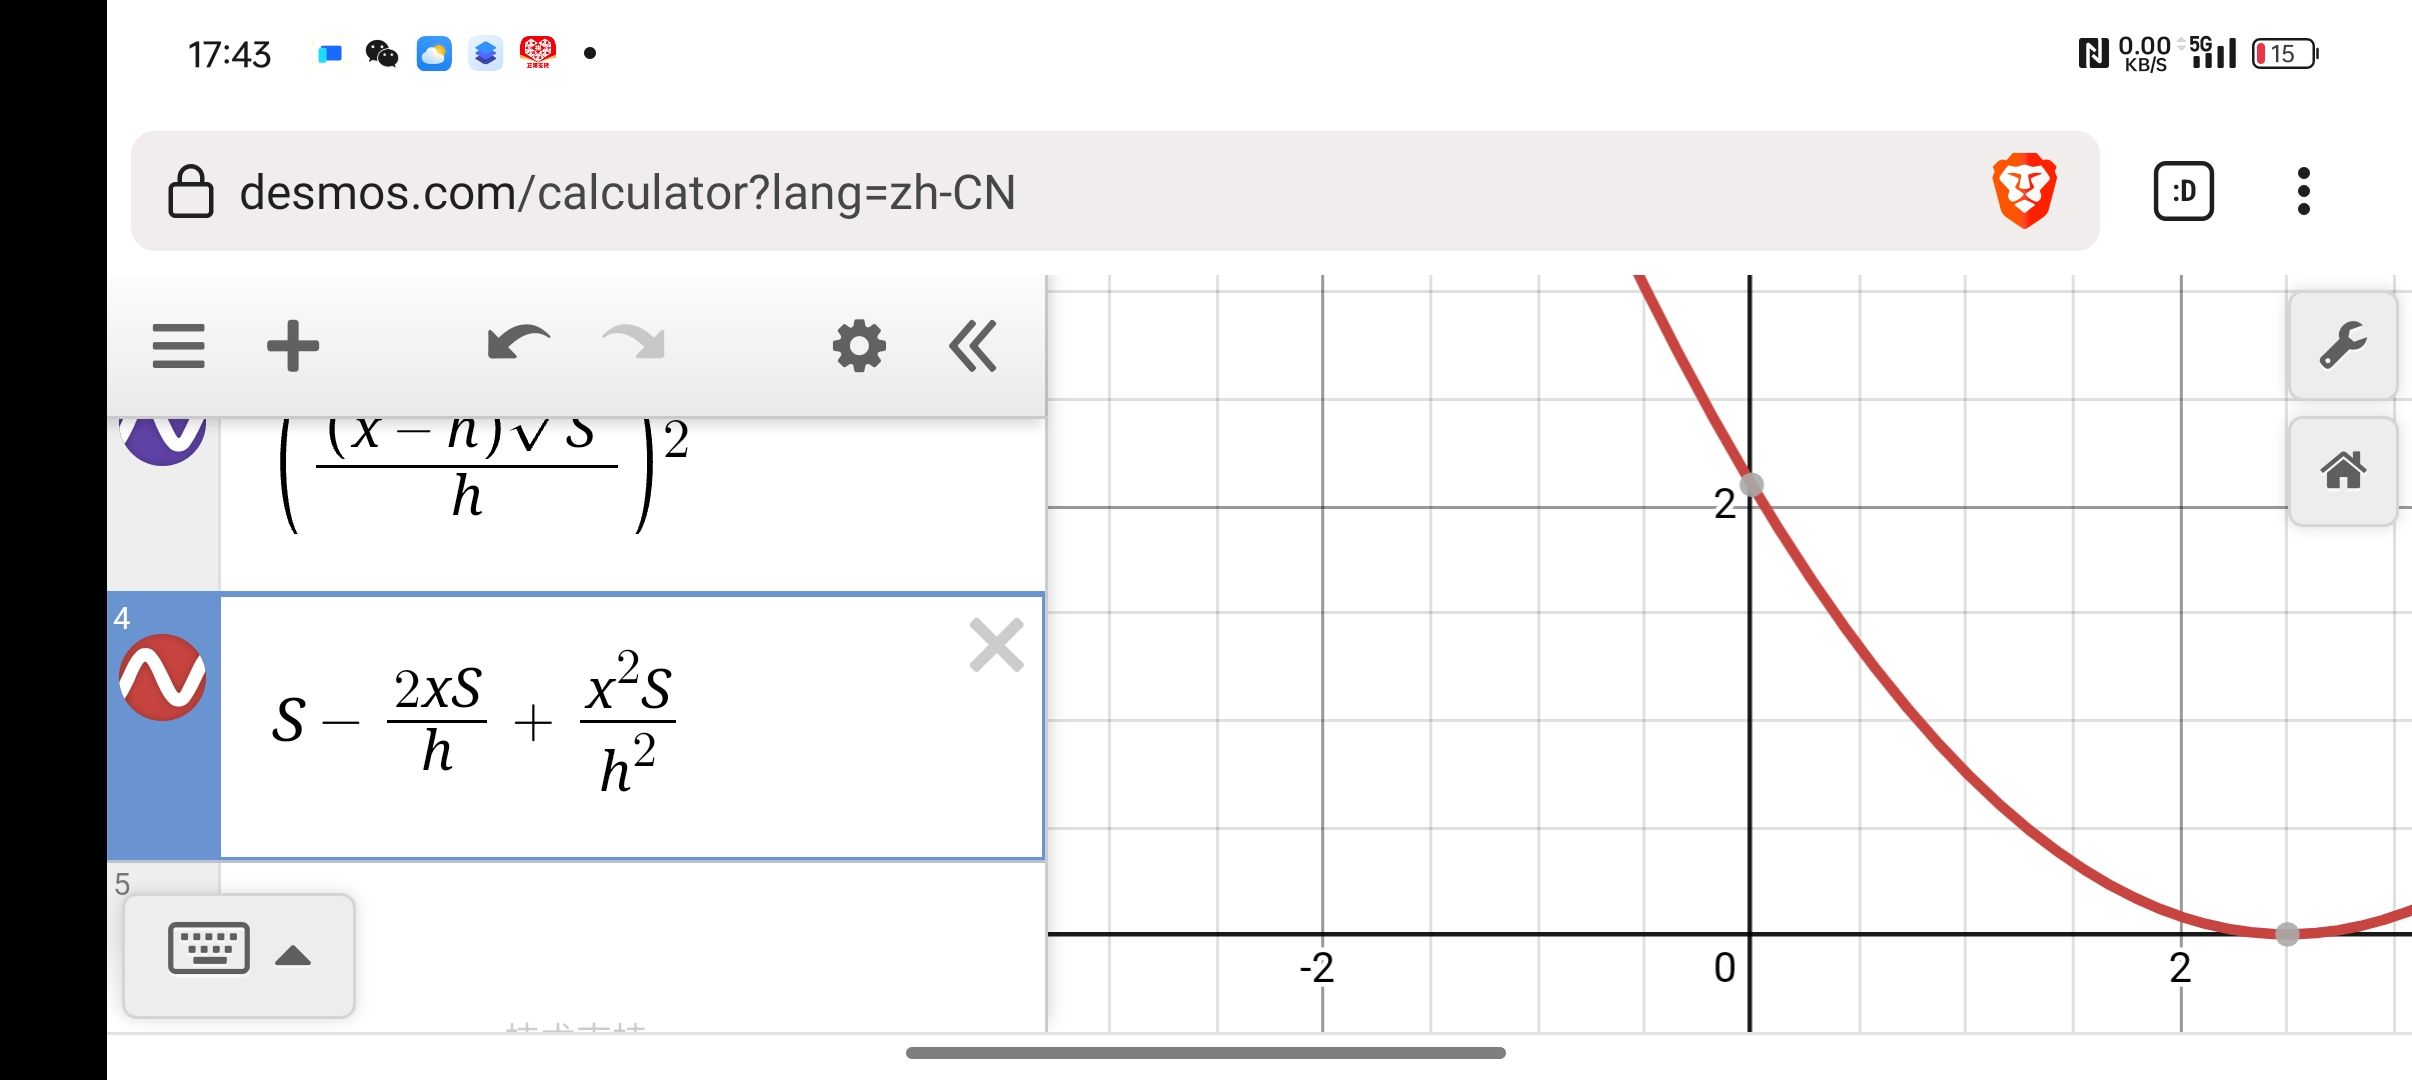This screenshot has width=2412, height=1080.
Task: Select the curve's minimum point on x-axis
Action: pyautogui.click(x=2287, y=934)
